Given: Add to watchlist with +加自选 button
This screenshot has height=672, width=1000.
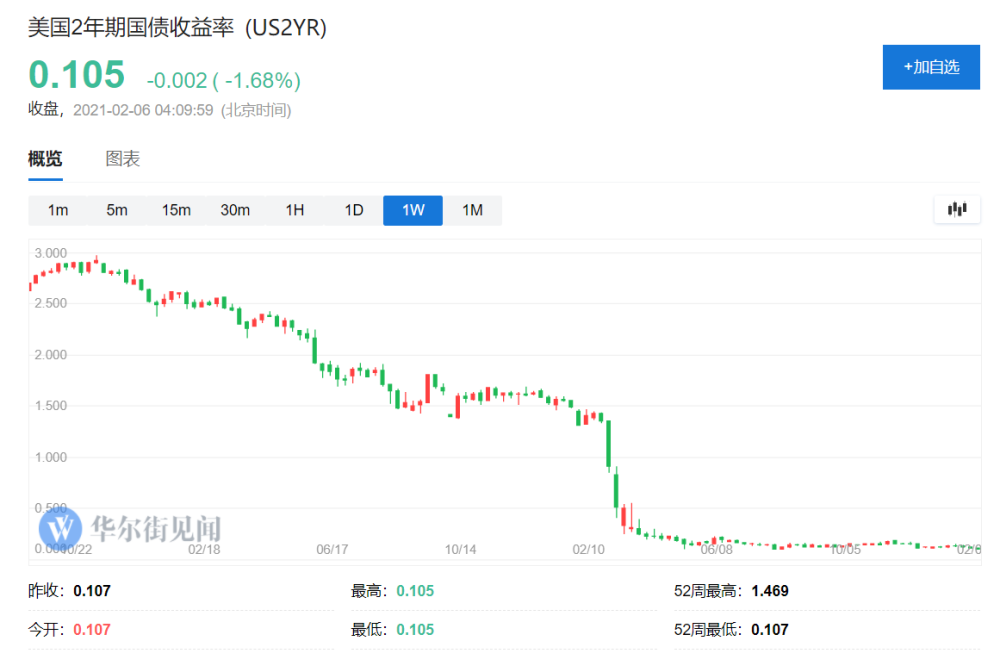Looking at the screenshot, I should 931,67.
